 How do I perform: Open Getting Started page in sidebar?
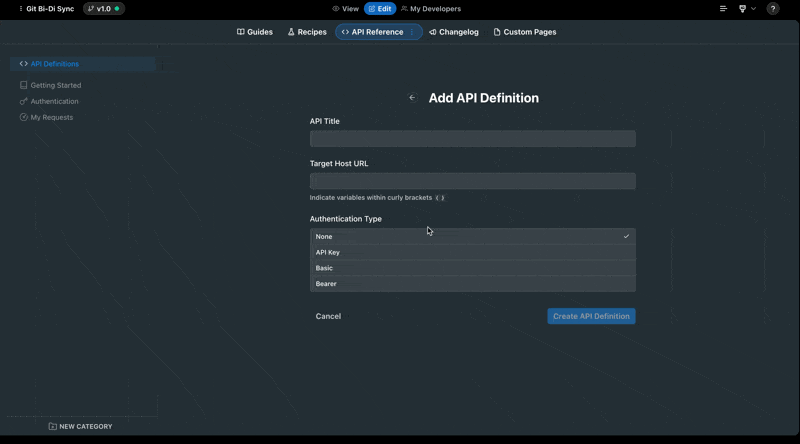51,85
